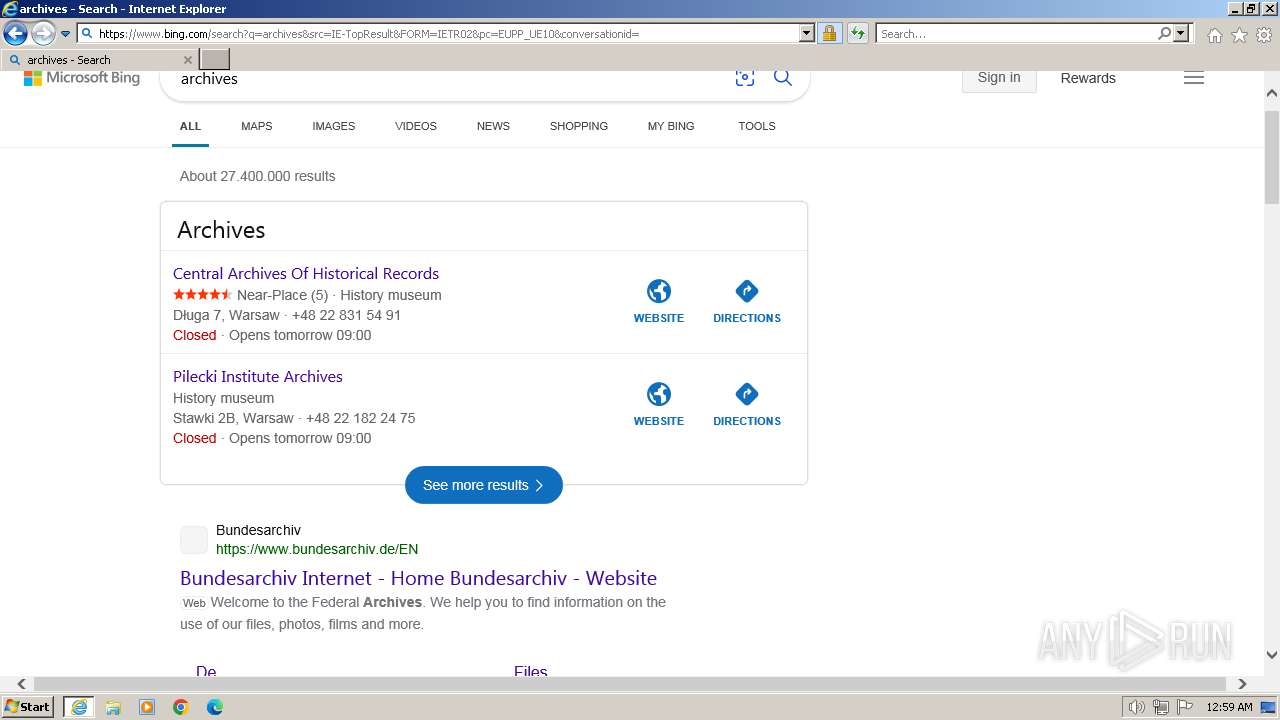Go forward with the IE forward arrow
1280x720 pixels.
[43, 33]
